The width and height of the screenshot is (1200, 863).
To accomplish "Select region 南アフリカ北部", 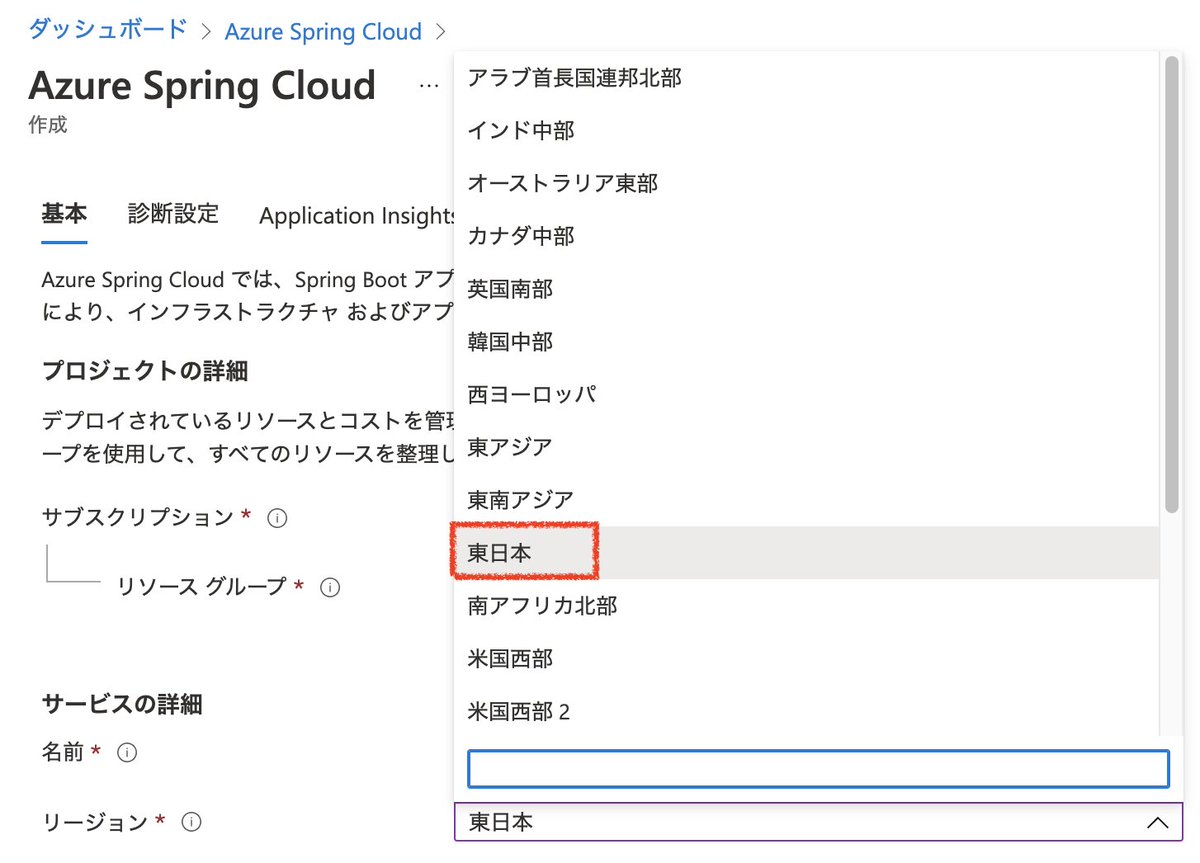I will tap(806, 606).
